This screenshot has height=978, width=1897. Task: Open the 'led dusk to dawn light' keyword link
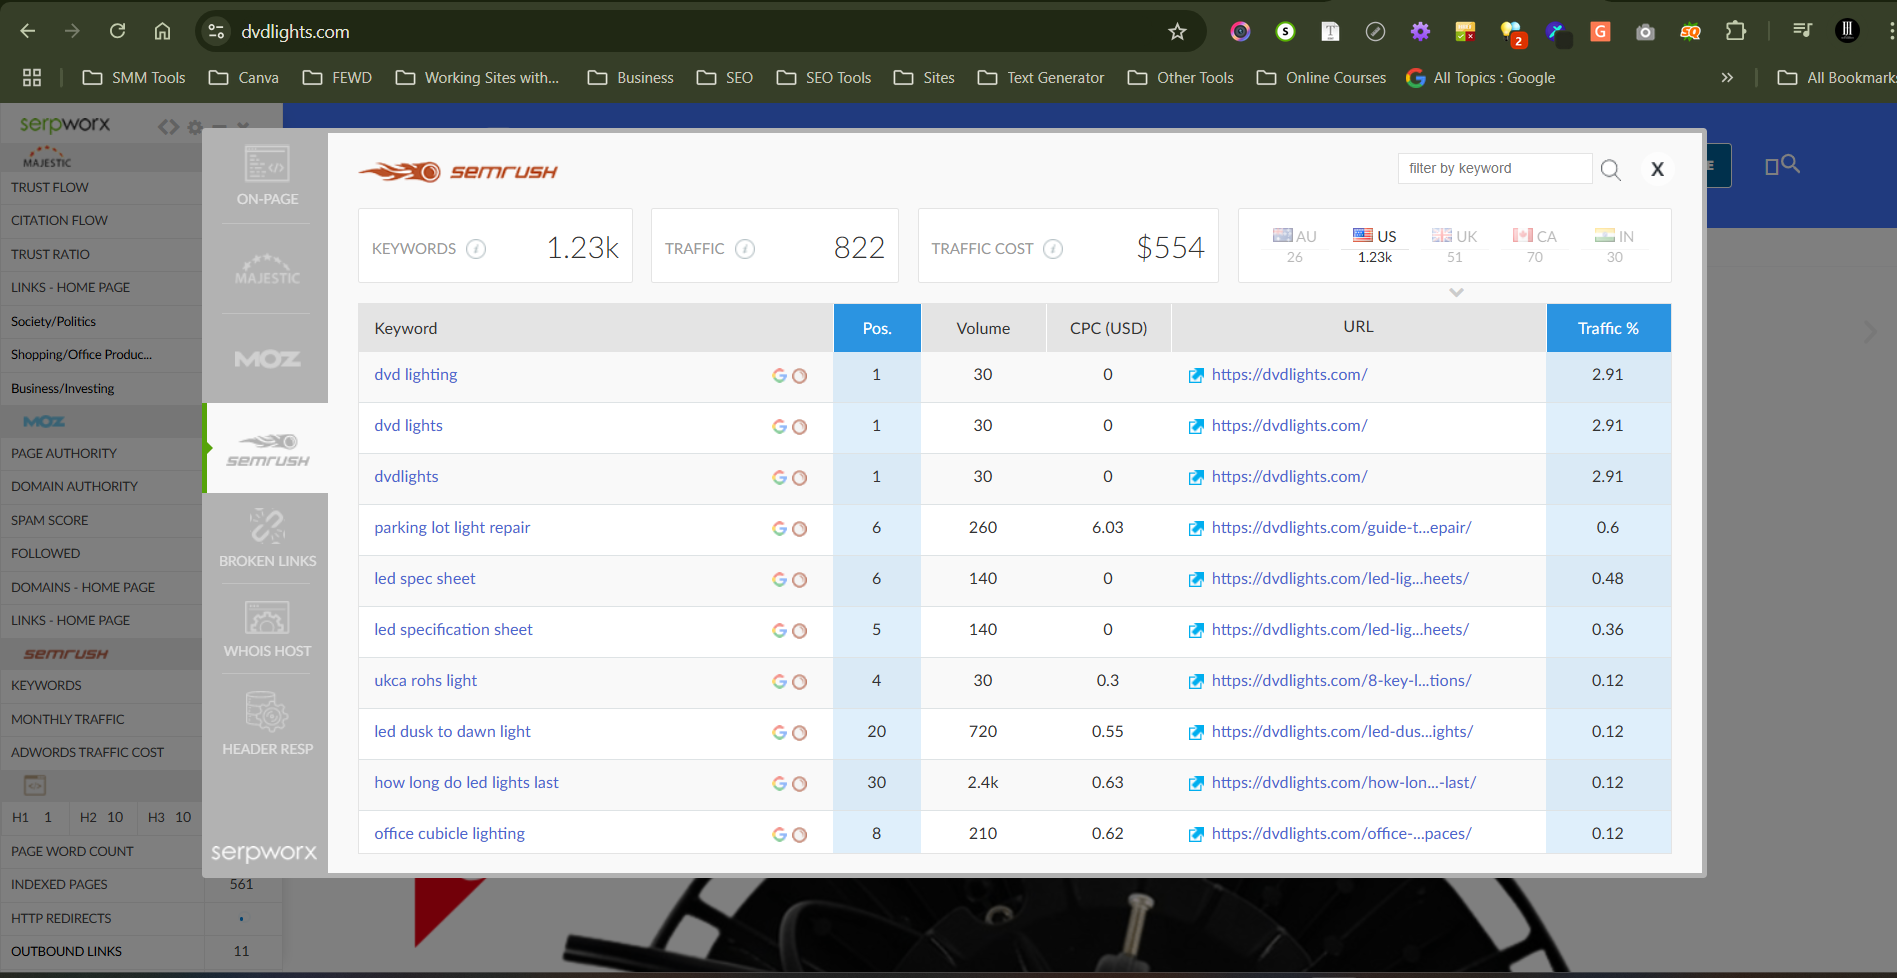coord(452,732)
